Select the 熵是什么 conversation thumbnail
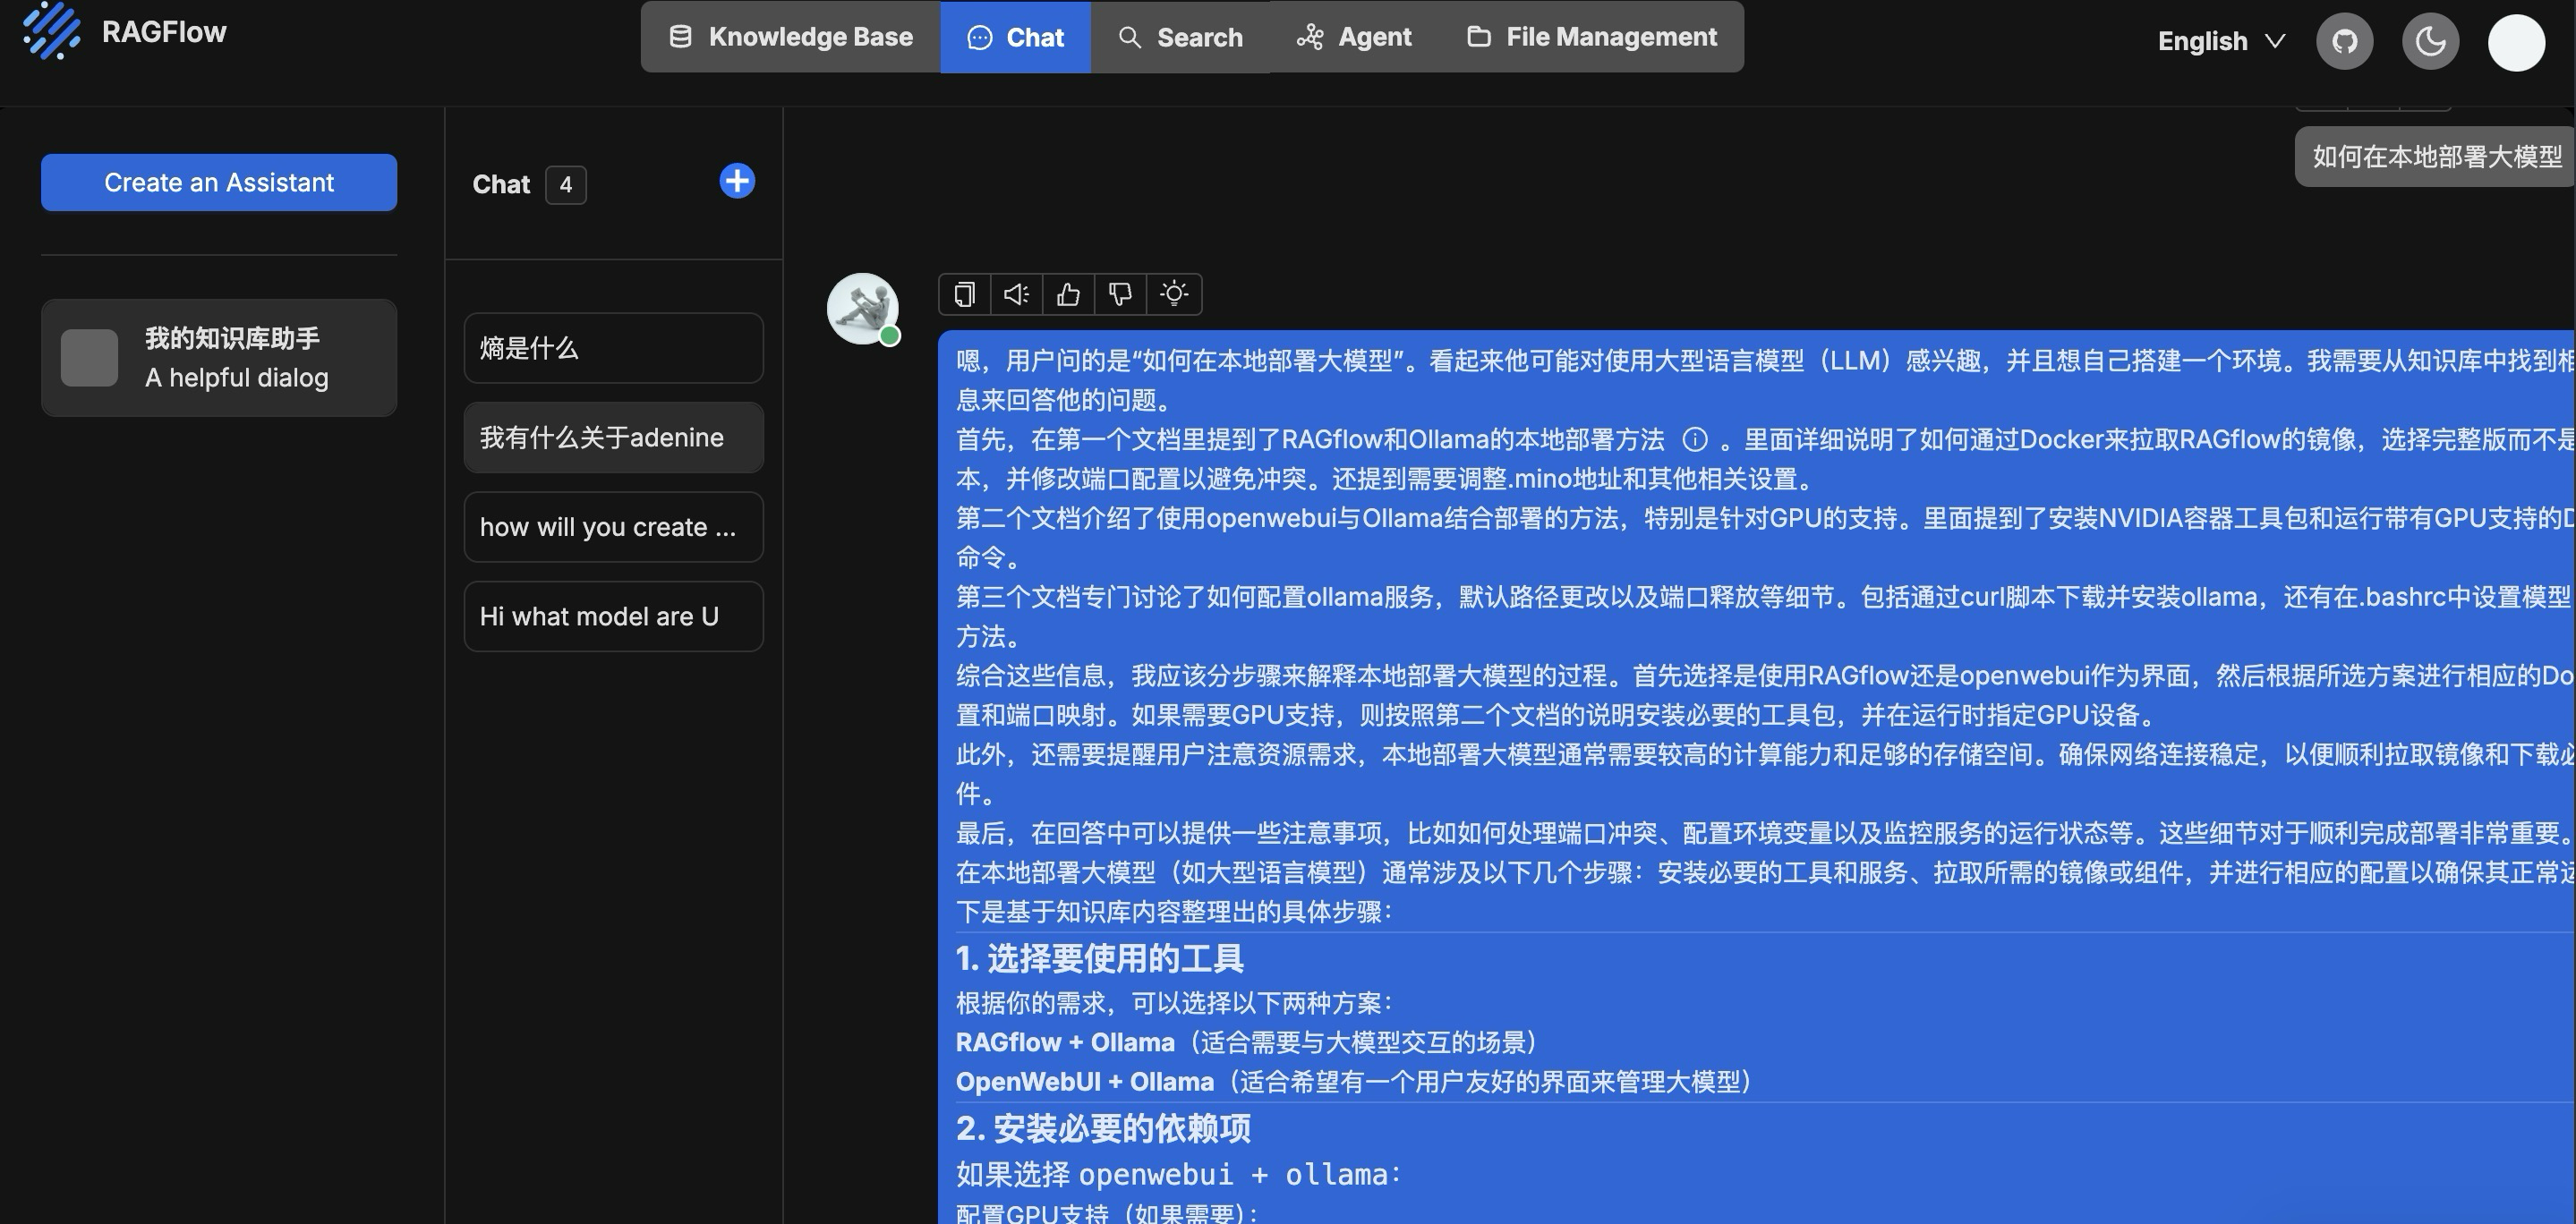Image resolution: width=2576 pixels, height=1224 pixels. tap(613, 347)
